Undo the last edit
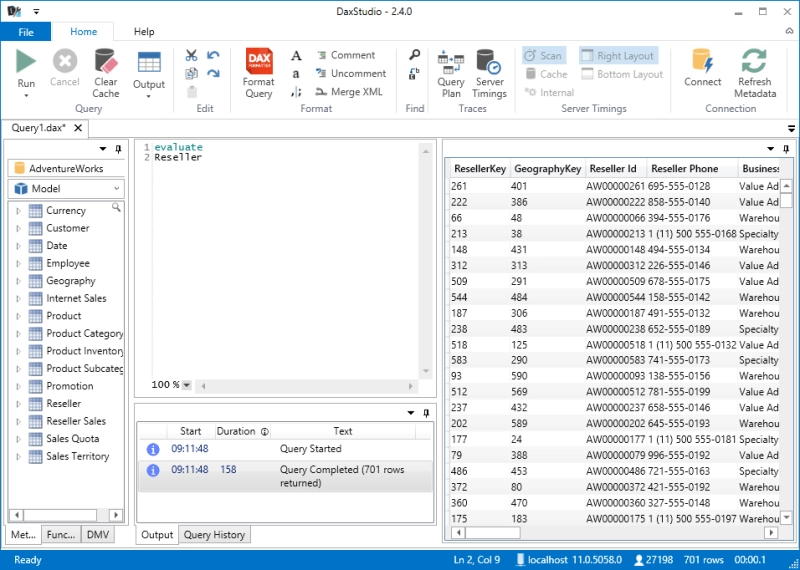The image size is (800, 570). pyautogui.click(x=213, y=55)
